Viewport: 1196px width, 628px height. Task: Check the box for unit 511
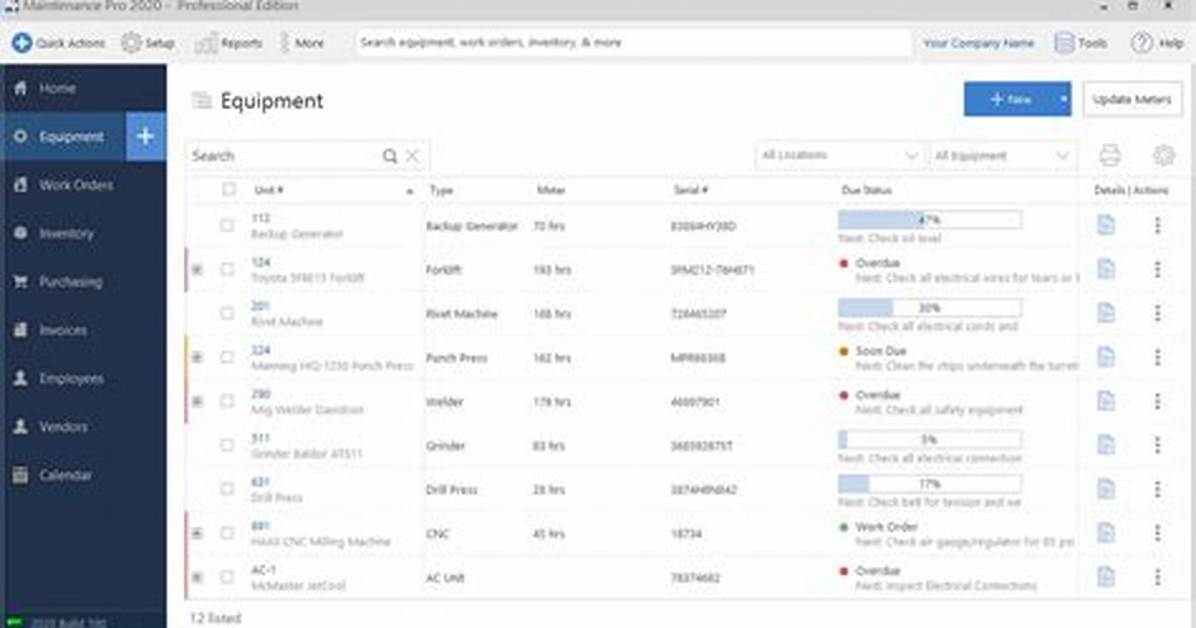227,445
